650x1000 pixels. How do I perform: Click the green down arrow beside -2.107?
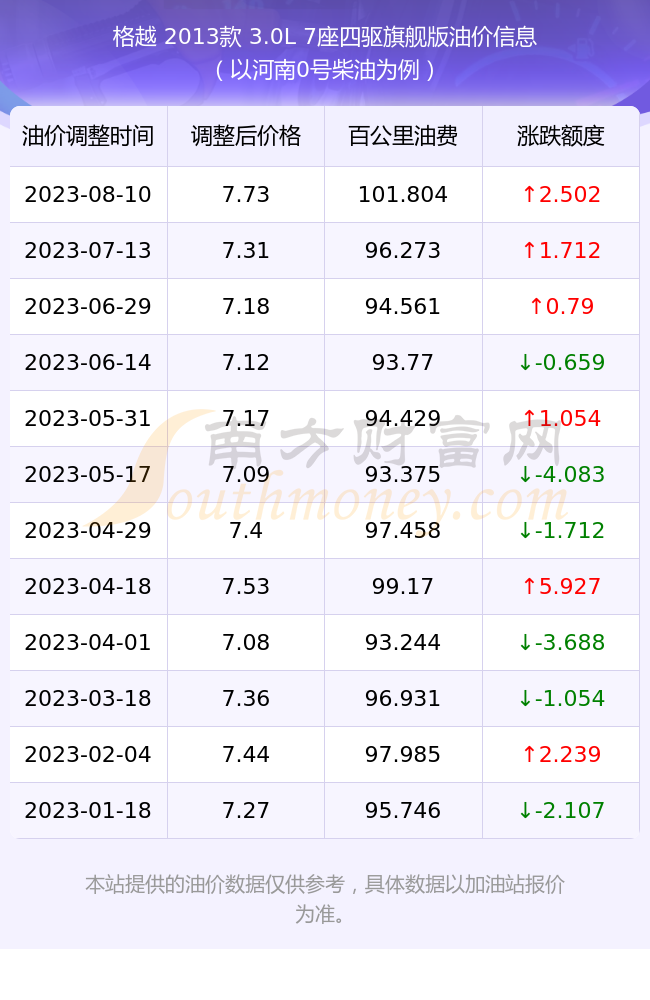525,811
